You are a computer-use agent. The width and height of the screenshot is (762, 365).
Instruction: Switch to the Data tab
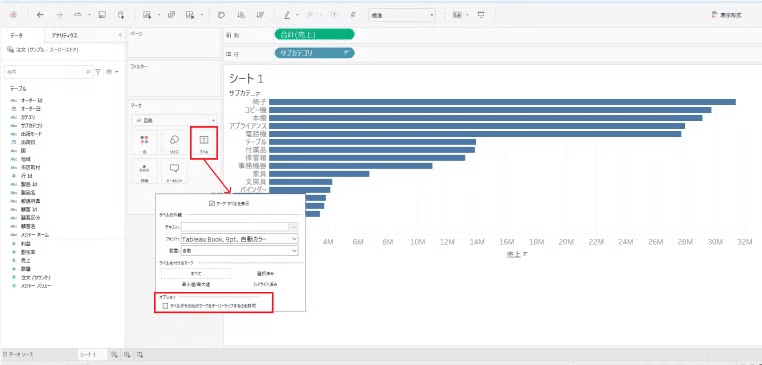click(17, 35)
